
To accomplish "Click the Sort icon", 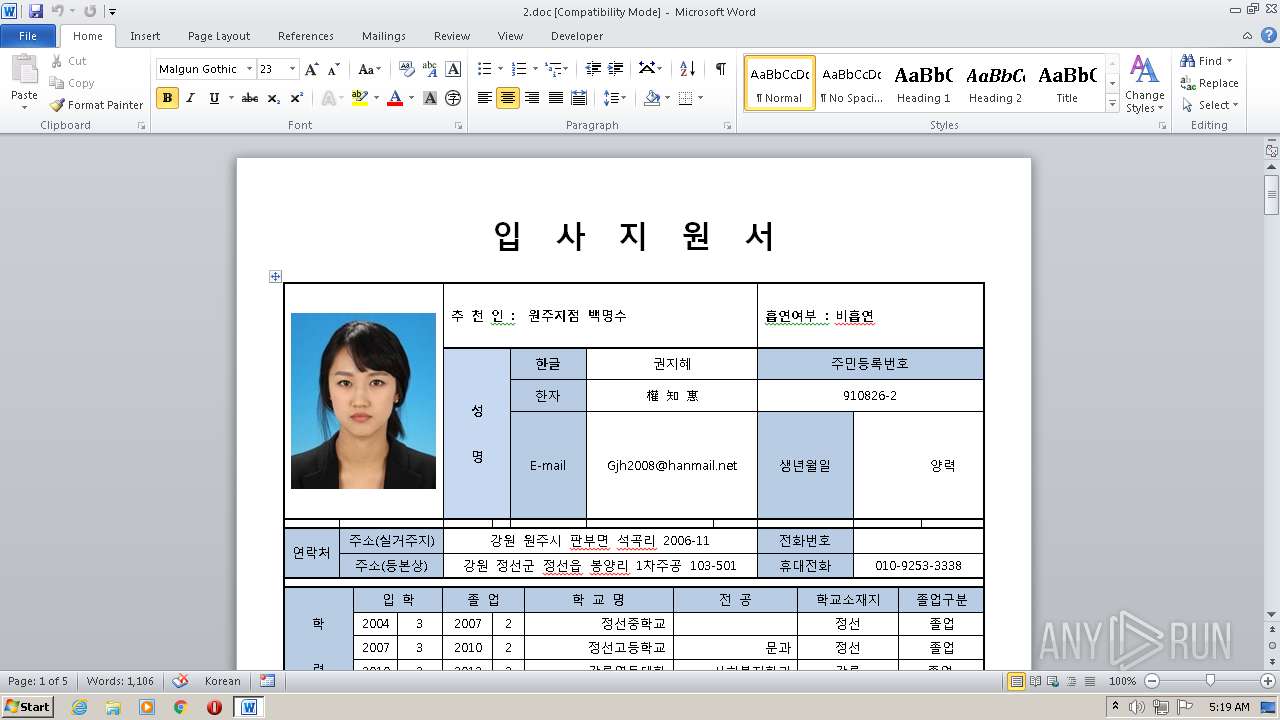I will tap(687, 69).
